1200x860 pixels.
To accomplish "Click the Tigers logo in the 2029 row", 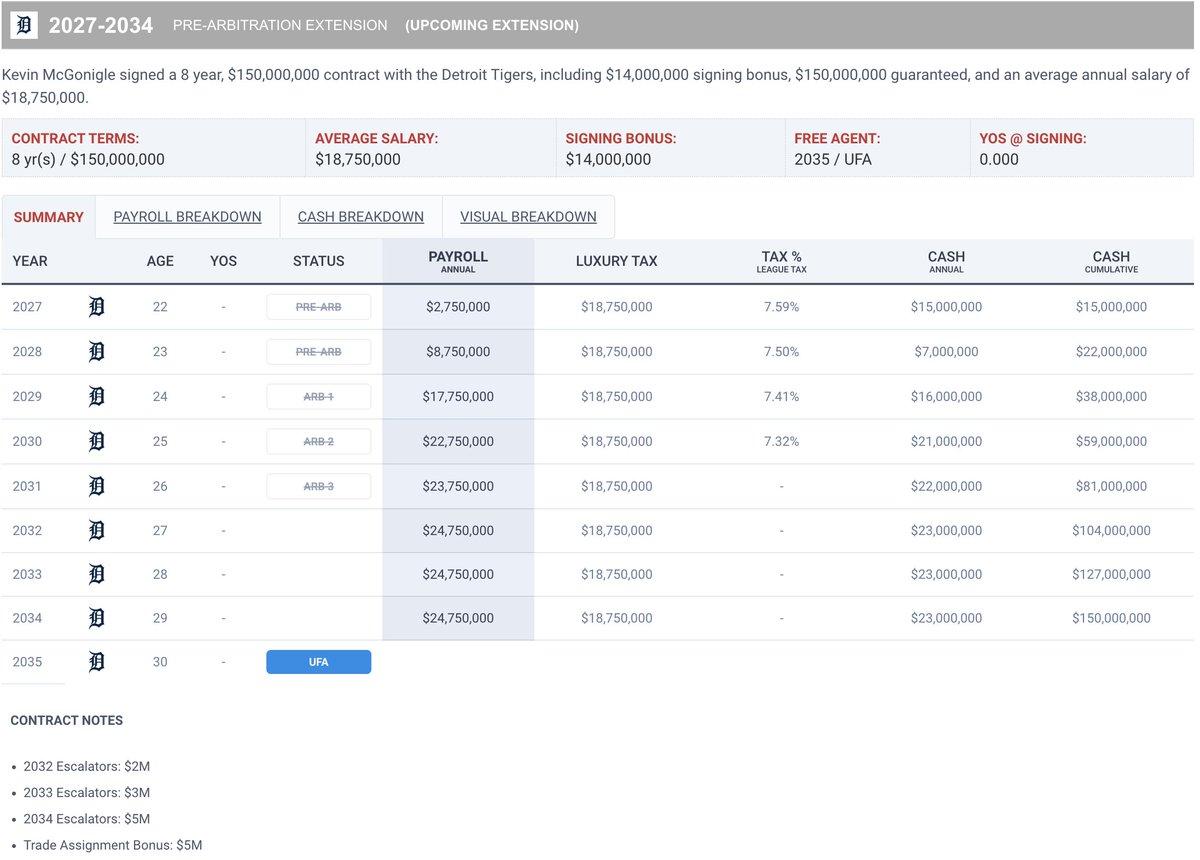I will [96, 397].
